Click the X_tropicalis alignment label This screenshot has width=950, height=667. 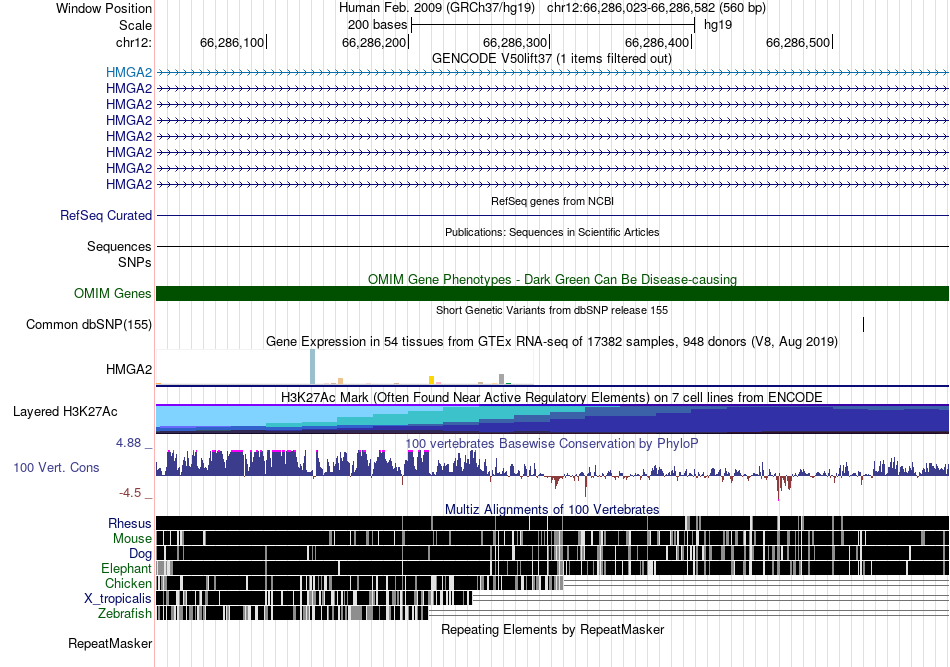(118, 599)
